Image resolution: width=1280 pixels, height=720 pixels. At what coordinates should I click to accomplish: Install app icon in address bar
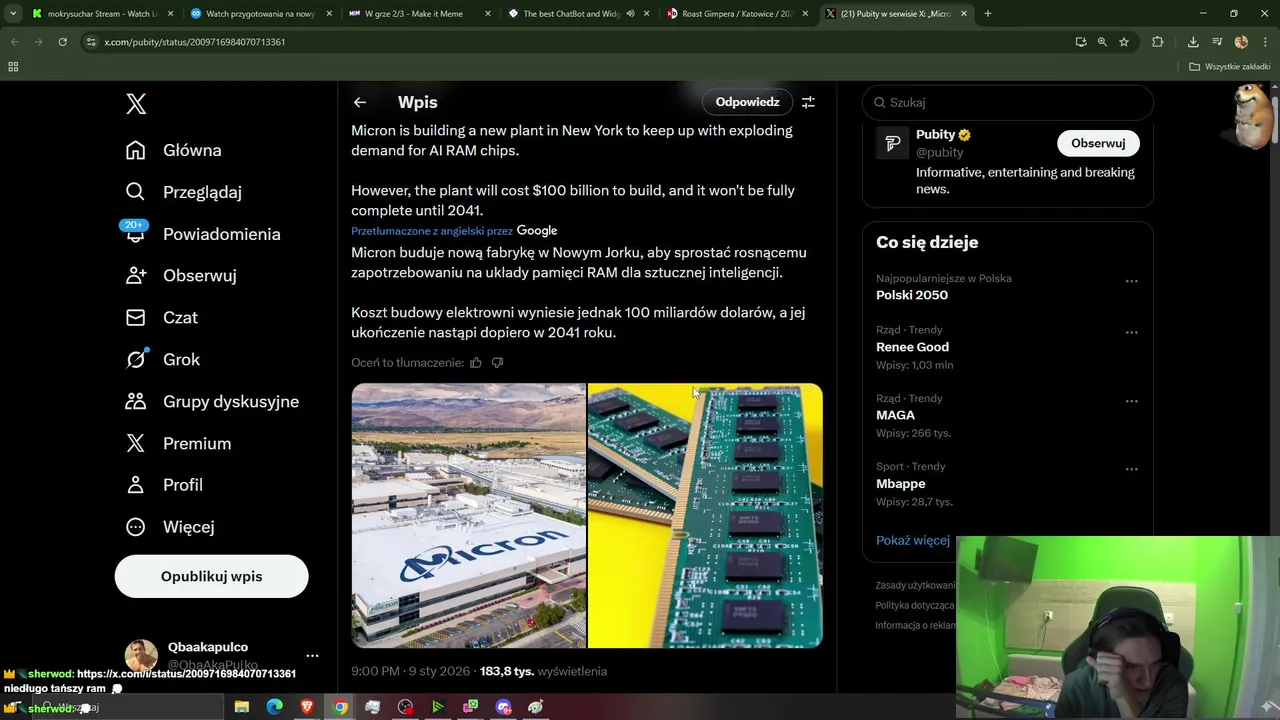pos(1080,42)
